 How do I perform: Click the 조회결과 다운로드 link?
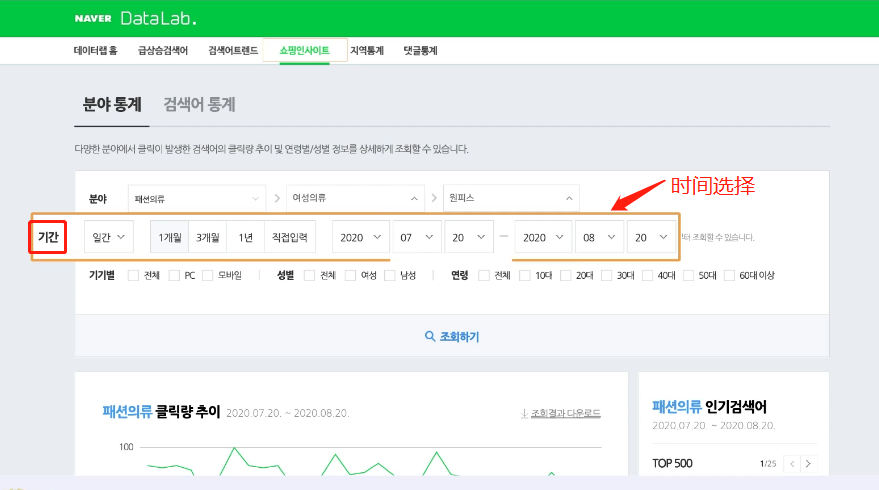pyautogui.click(x=566, y=413)
